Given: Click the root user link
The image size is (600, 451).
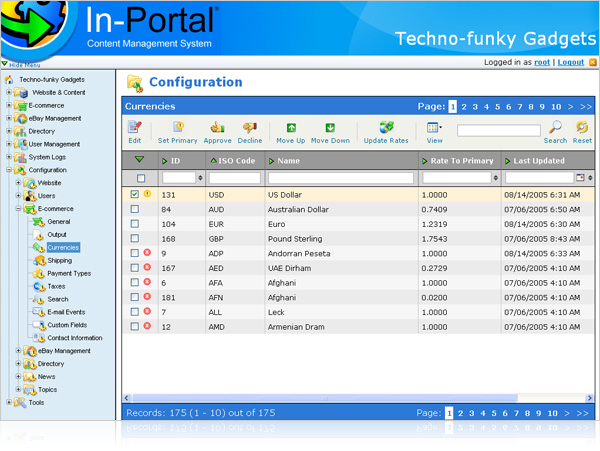Looking at the screenshot, I should [x=542, y=62].
